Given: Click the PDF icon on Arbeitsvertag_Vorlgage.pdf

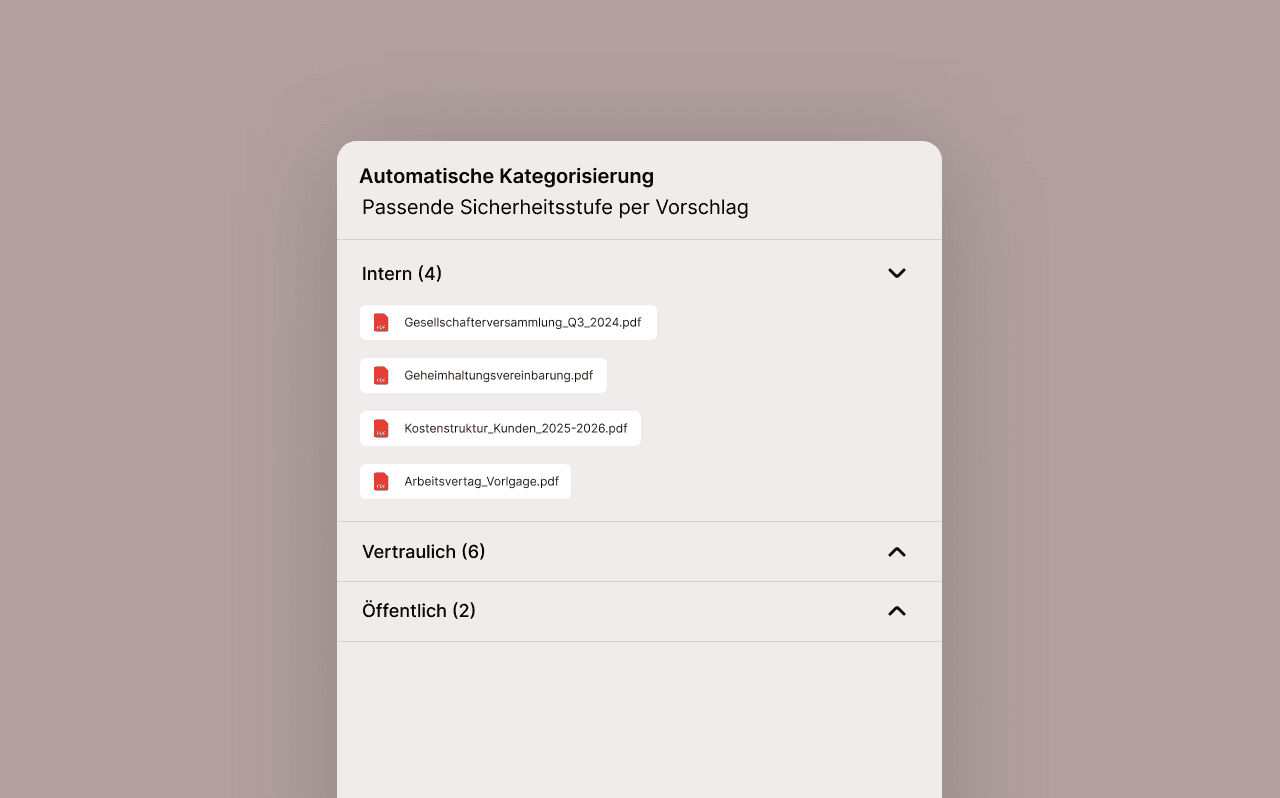Looking at the screenshot, I should click(x=381, y=481).
